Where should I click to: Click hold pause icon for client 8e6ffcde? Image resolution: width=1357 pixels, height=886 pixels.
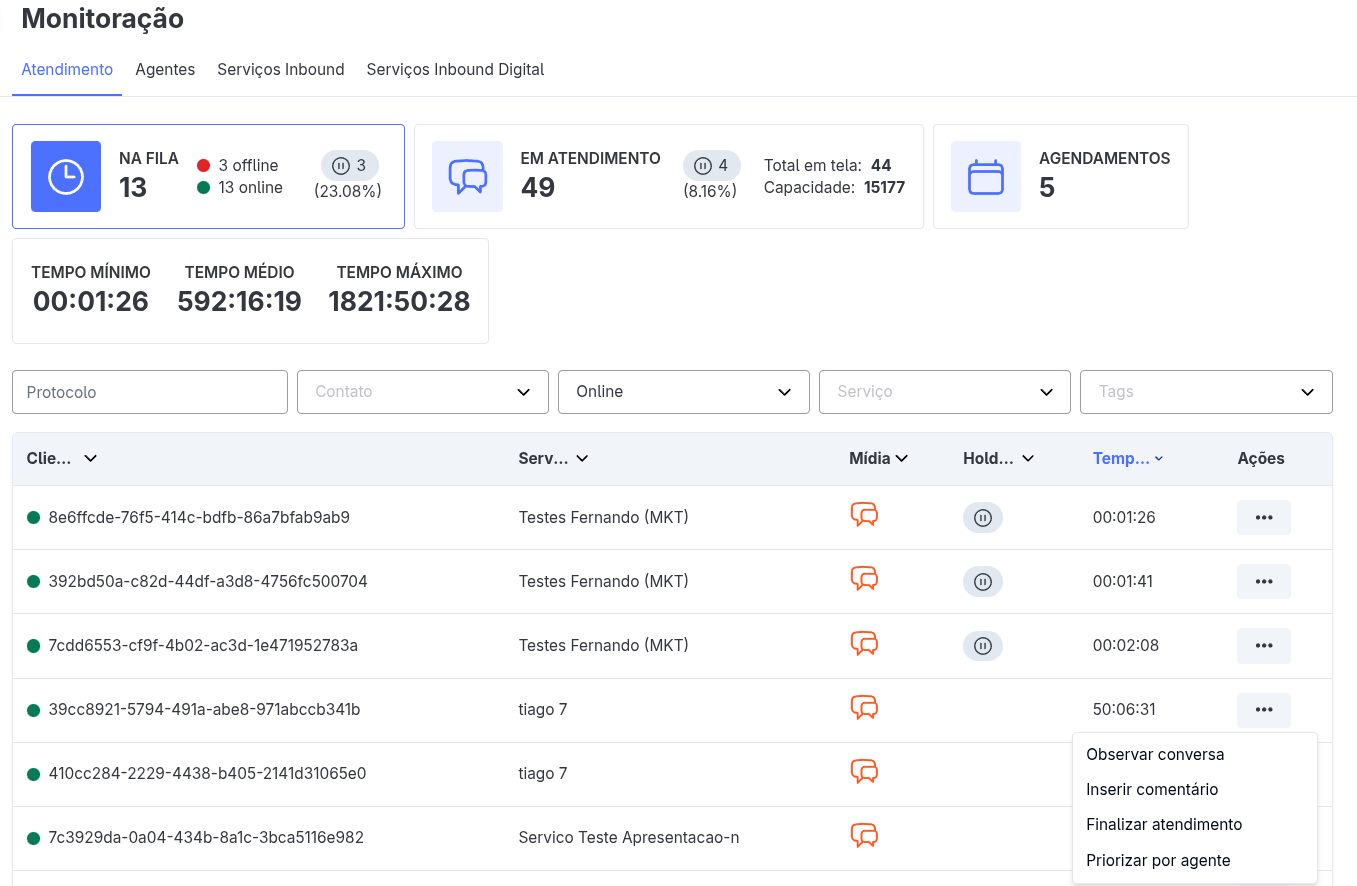pos(982,518)
